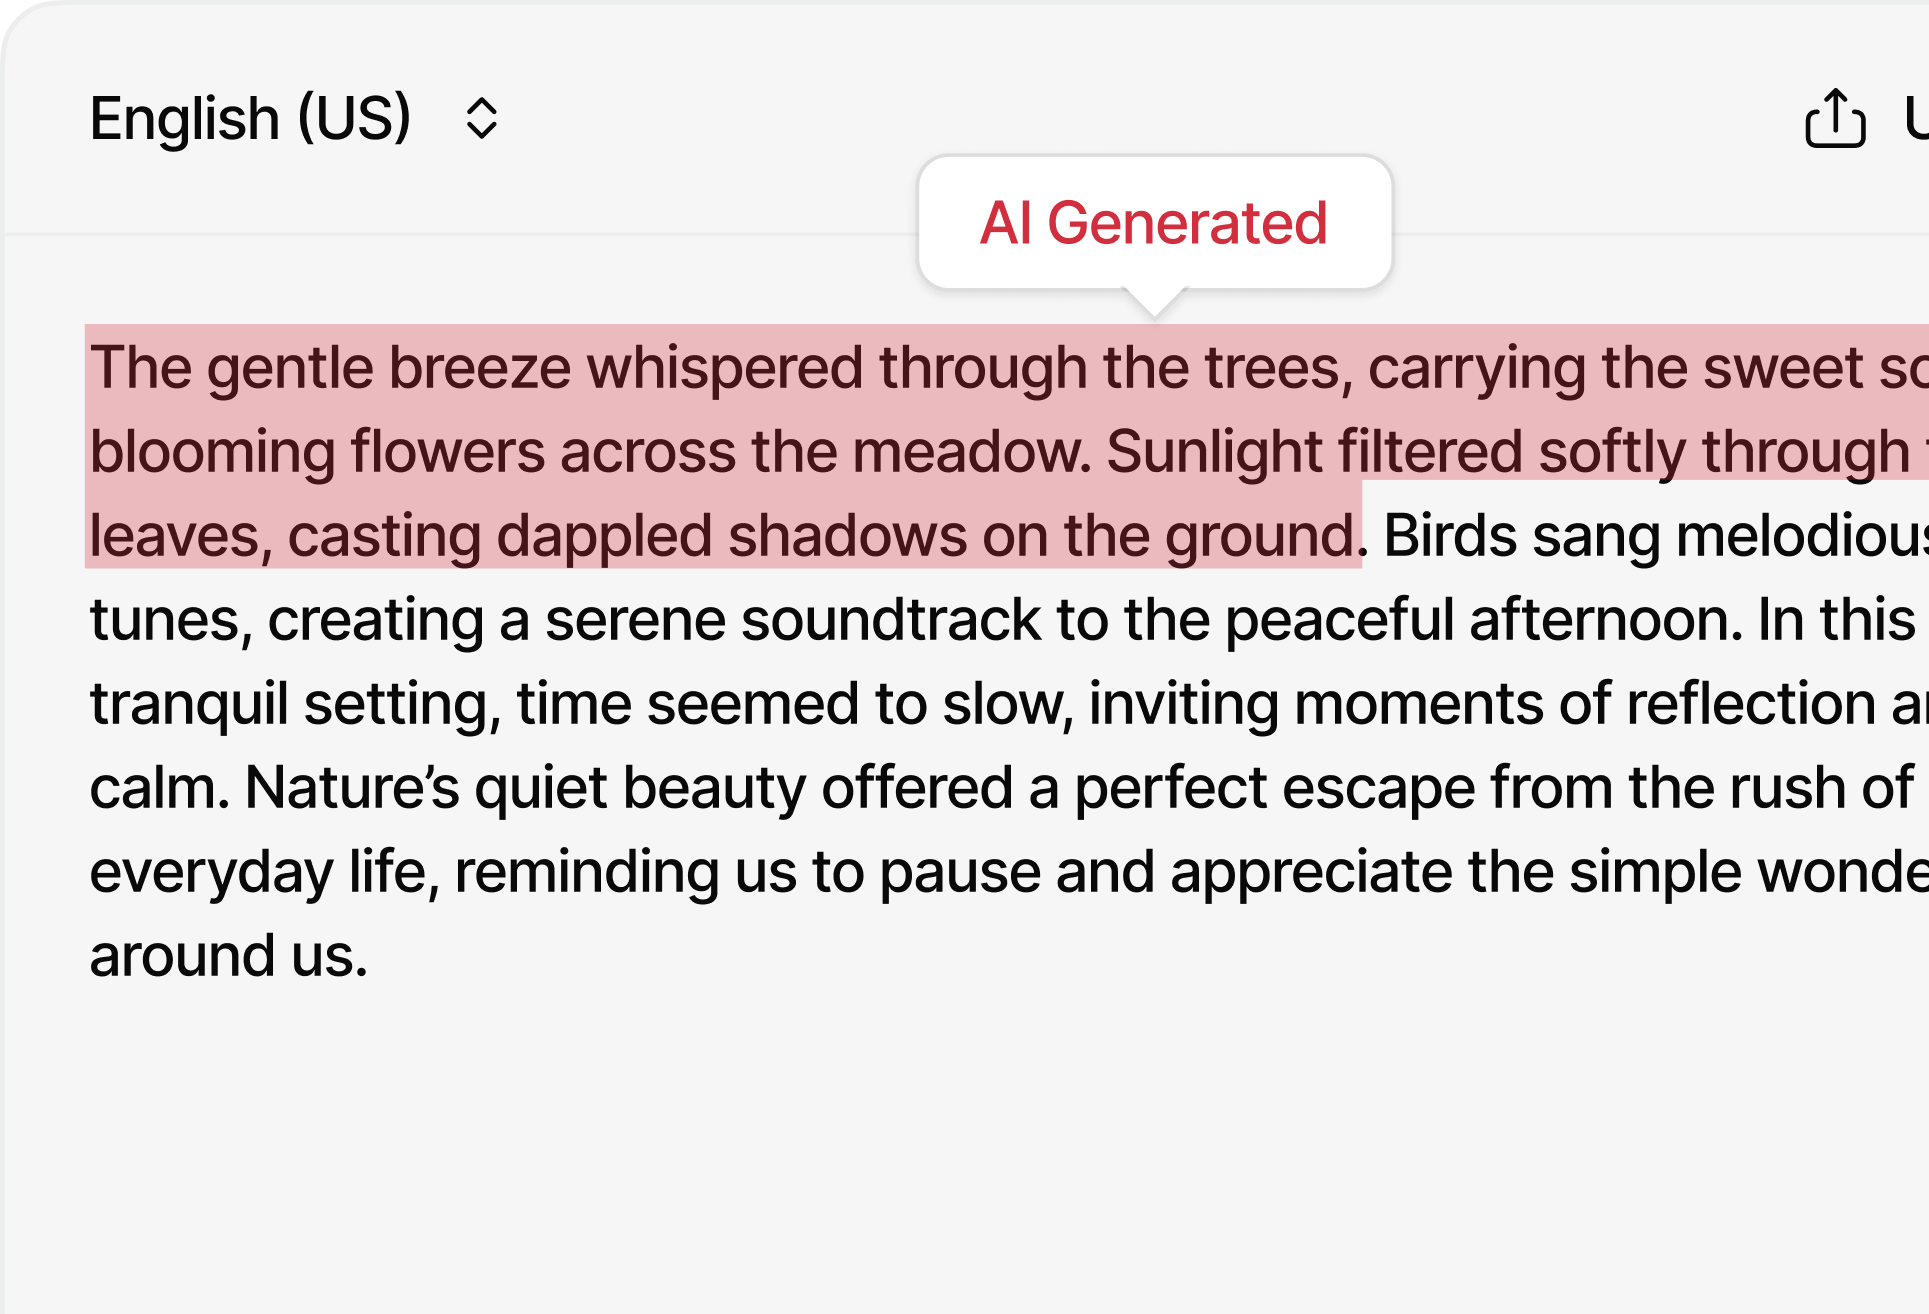1929x1314 pixels.
Task: Place cursor on the word "Nature's"
Action: [x=352, y=788]
